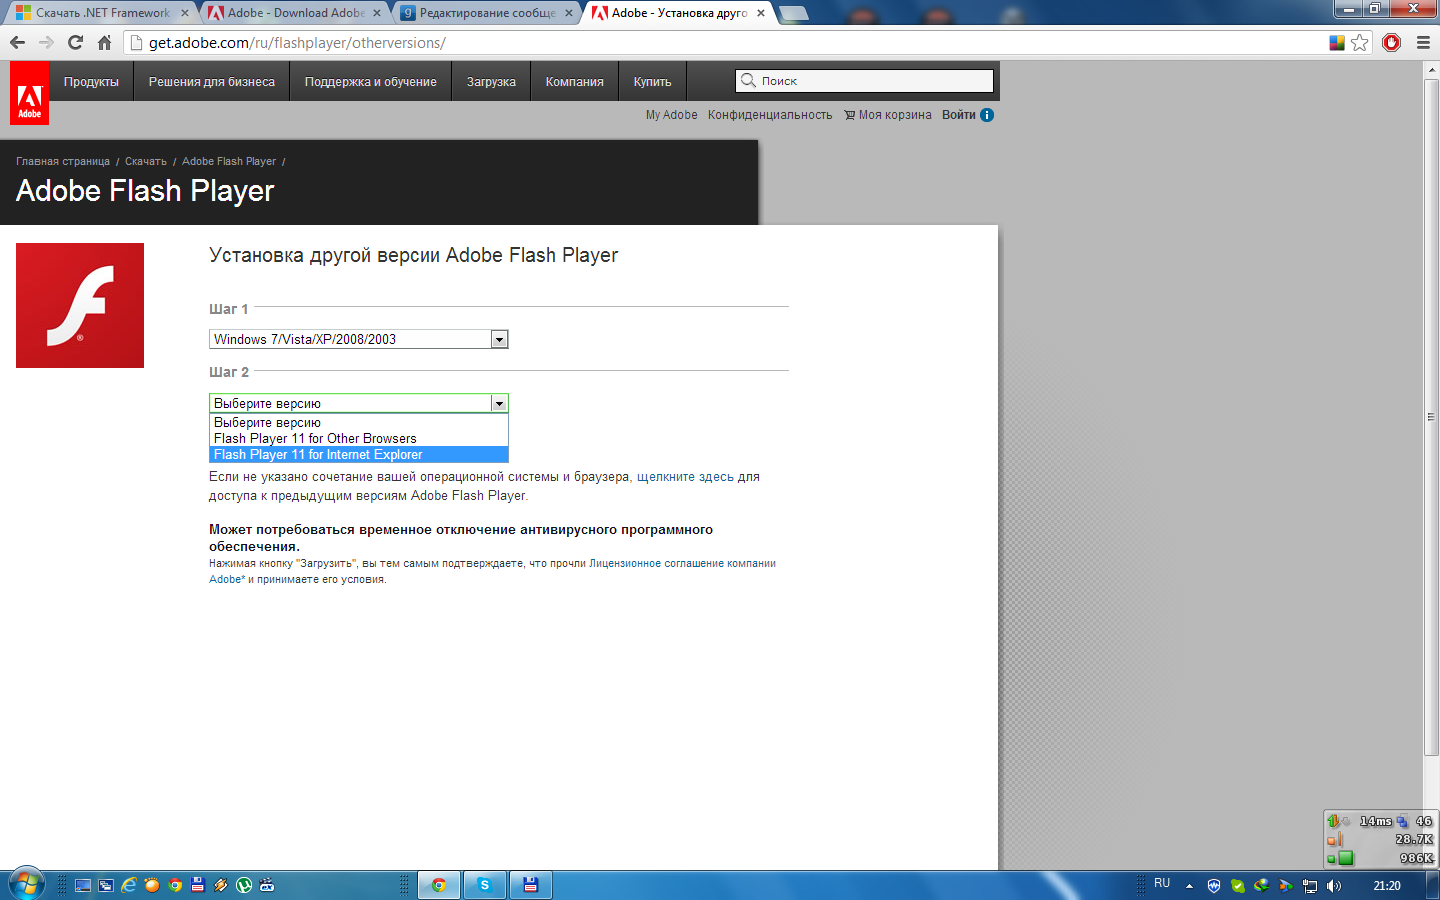Click the щелкните здесь link
The image size is (1440, 900).
(685, 477)
